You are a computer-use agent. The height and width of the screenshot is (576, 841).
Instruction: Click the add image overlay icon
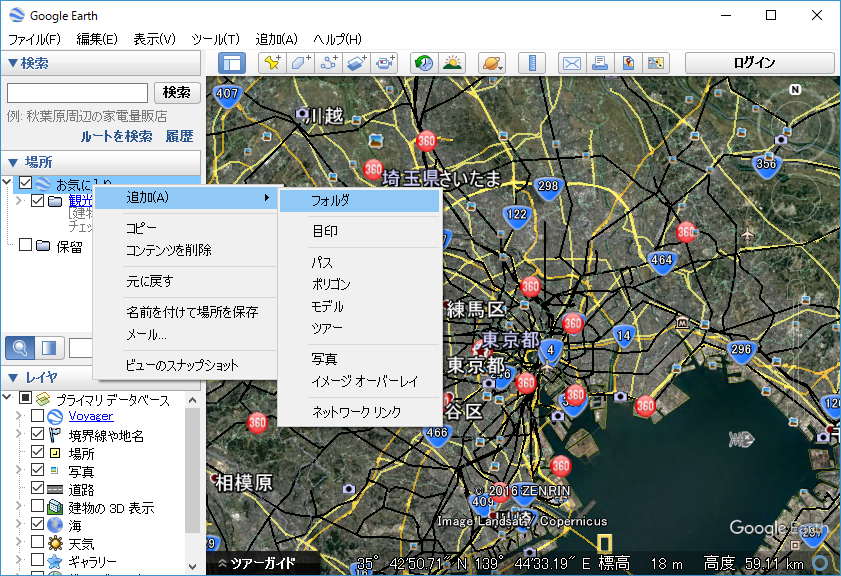[356, 63]
